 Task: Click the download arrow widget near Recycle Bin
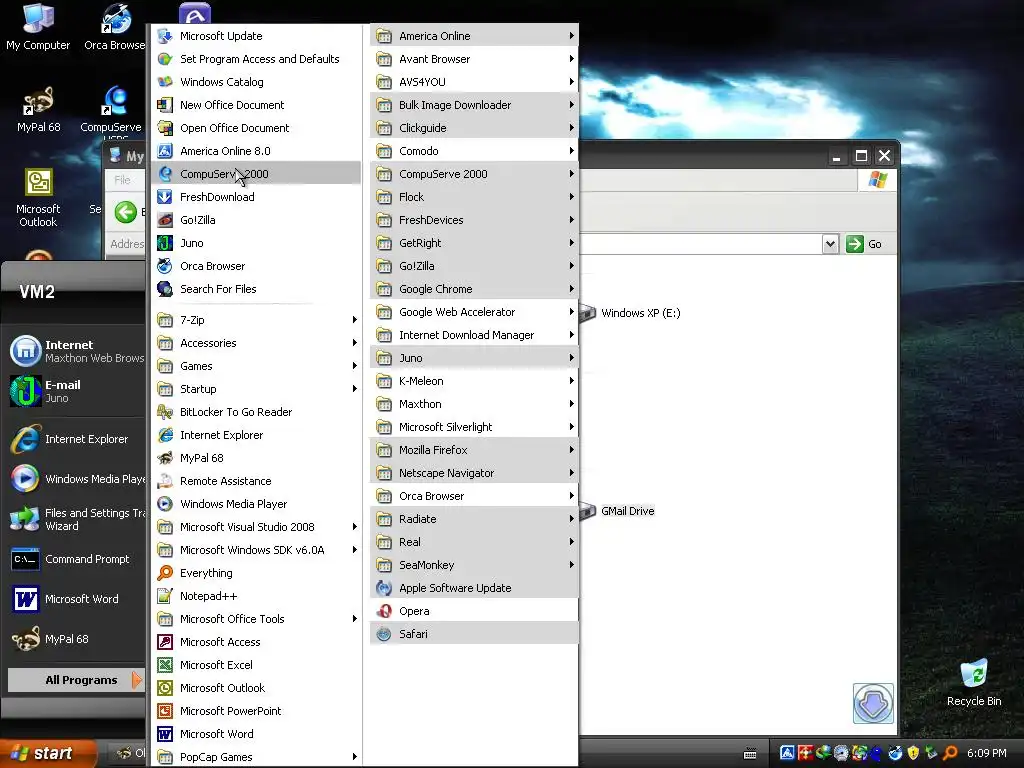873,703
